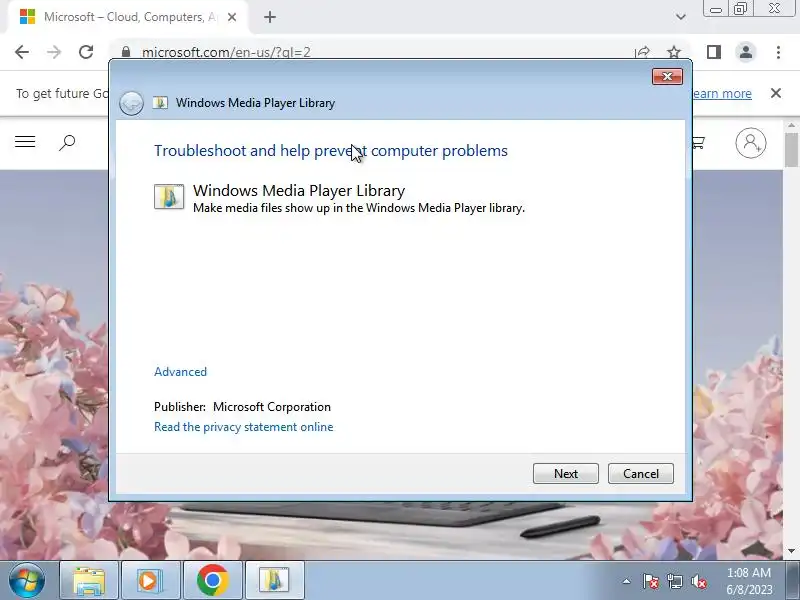Image resolution: width=800 pixels, height=600 pixels.
Task: Click the page scrollbar down arrow
Action: (x=791, y=551)
